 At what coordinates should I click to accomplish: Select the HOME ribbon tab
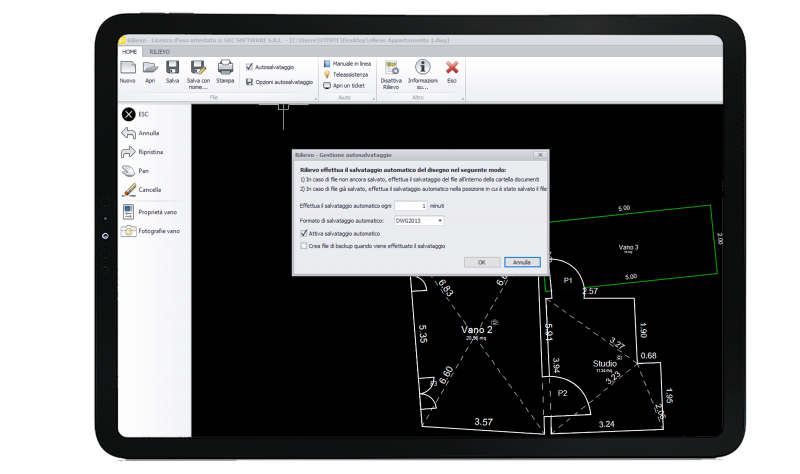[x=130, y=51]
